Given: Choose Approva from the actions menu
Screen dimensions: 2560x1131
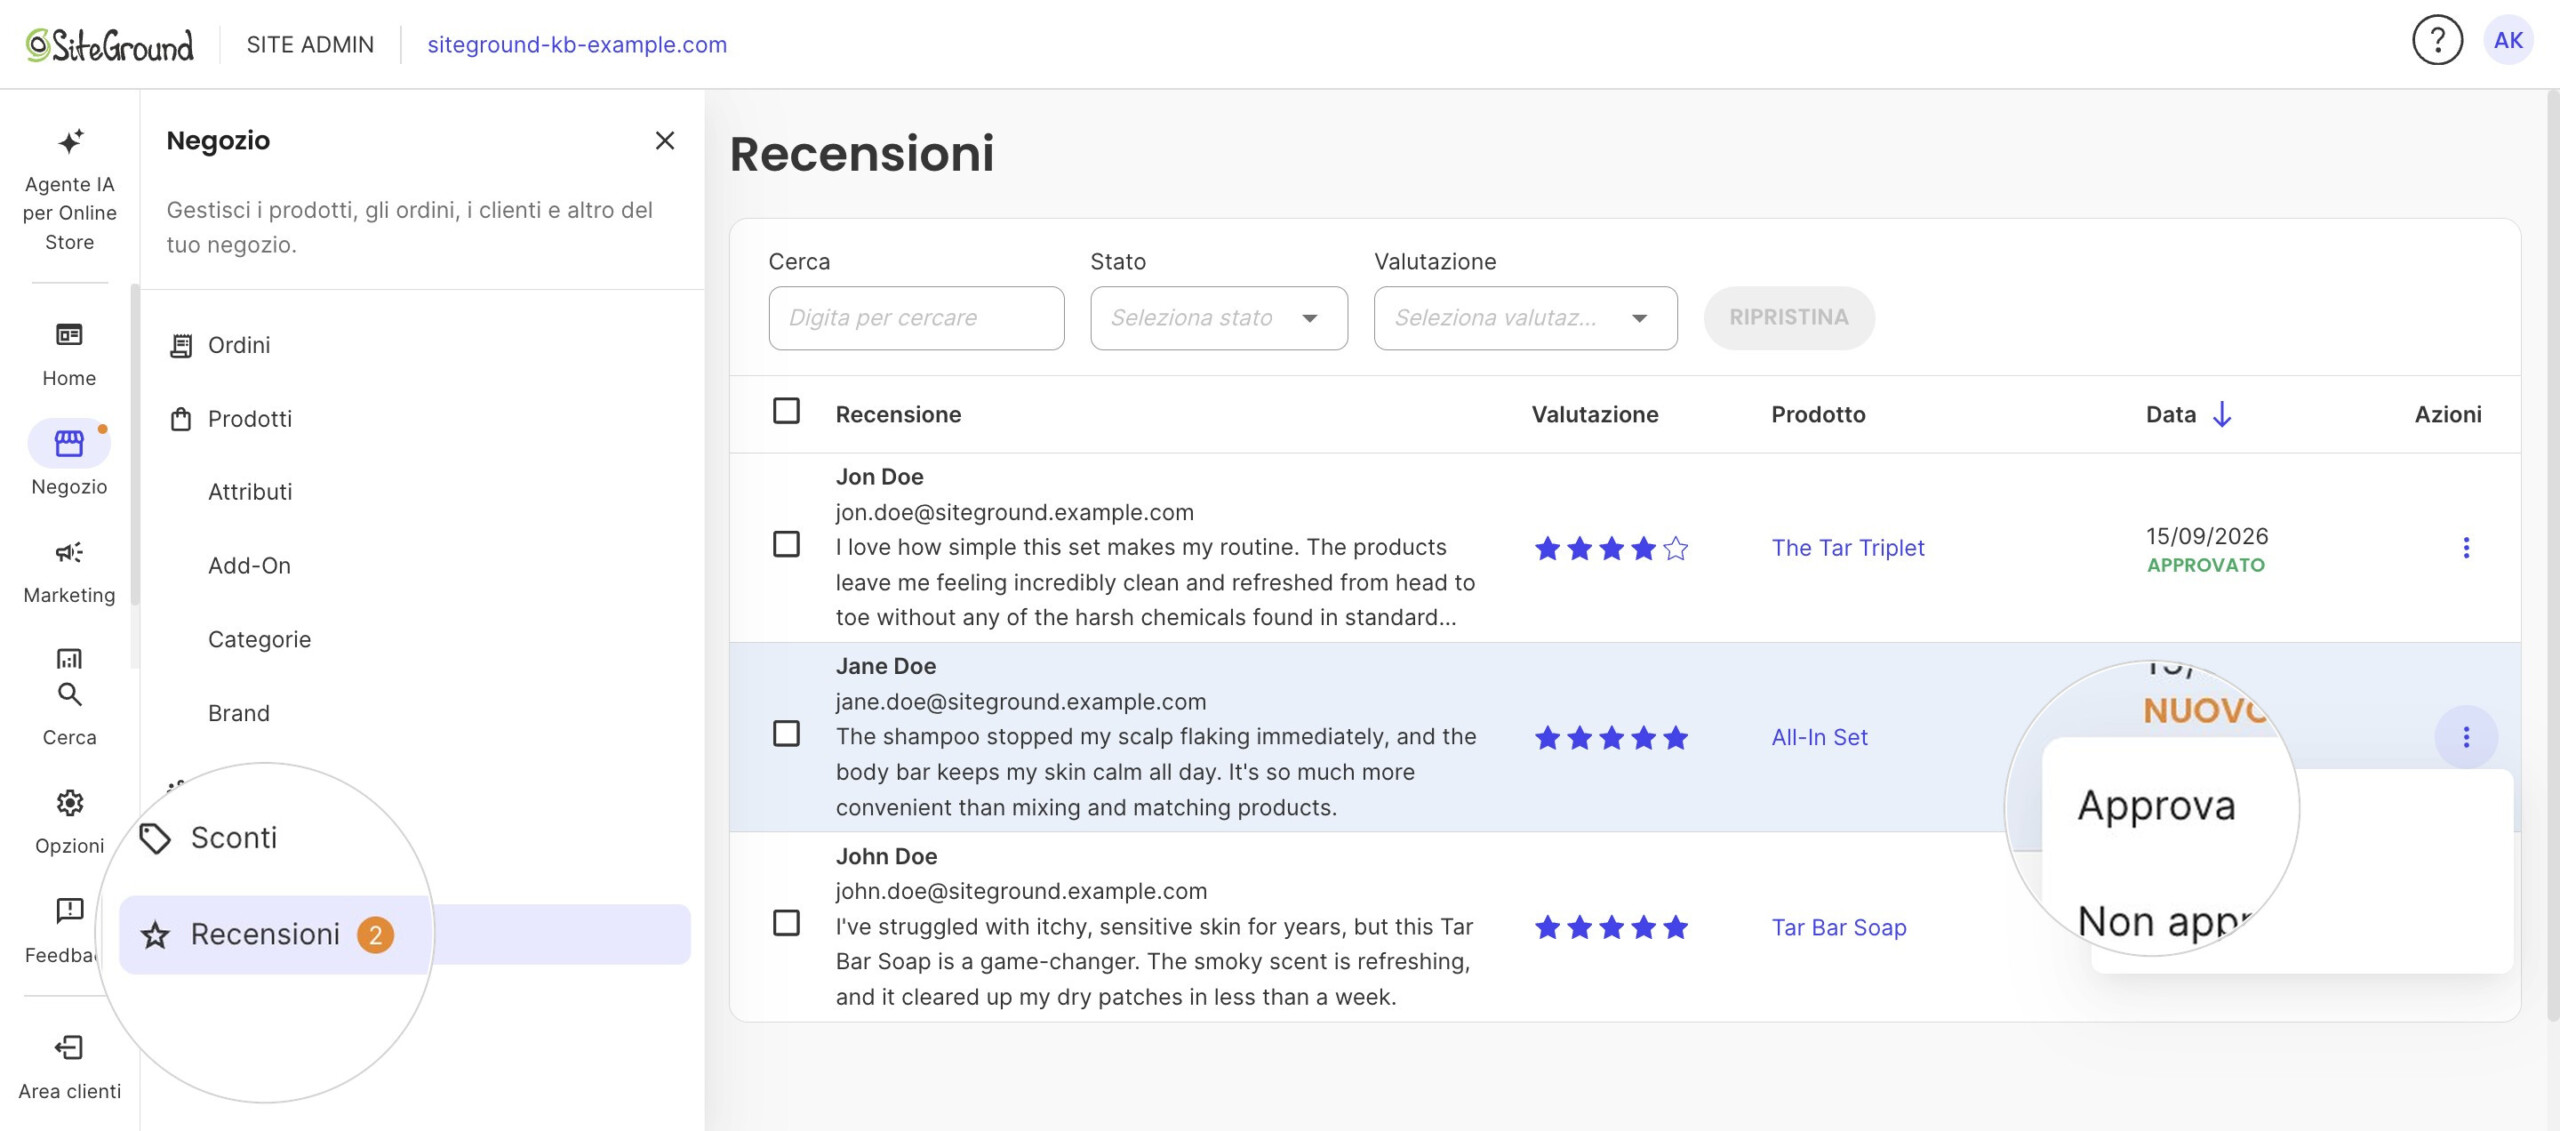Looking at the screenshot, I should pyautogui.click(x=2156, y=806).
